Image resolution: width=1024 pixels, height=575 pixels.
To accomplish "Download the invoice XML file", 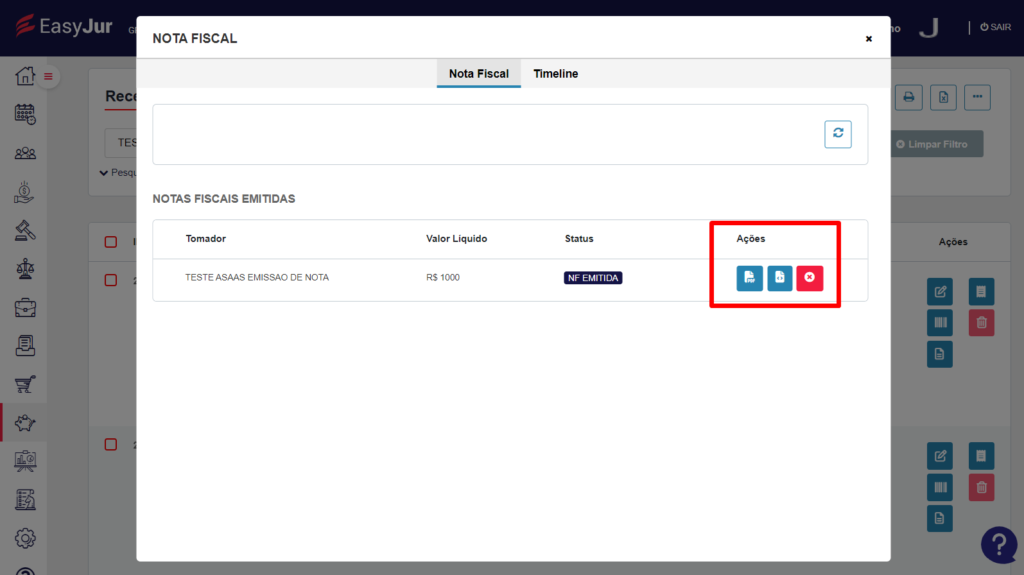I will [779, 278].
